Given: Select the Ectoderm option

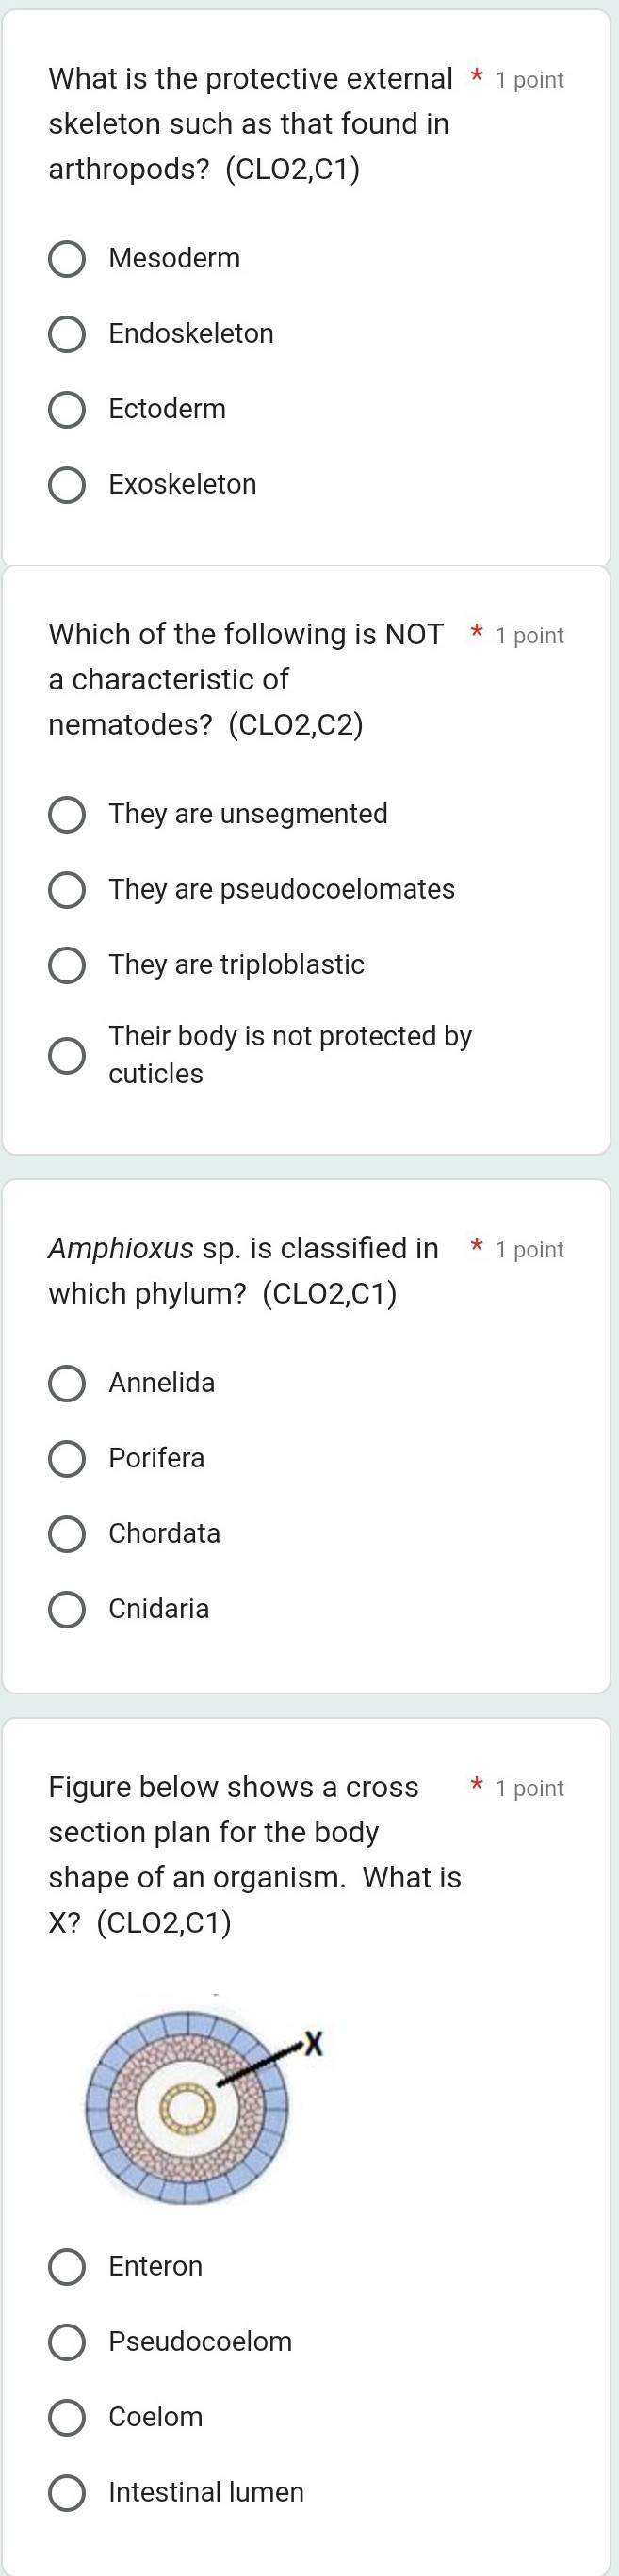Looking at the screenshot, I should (x=67, y=409).
